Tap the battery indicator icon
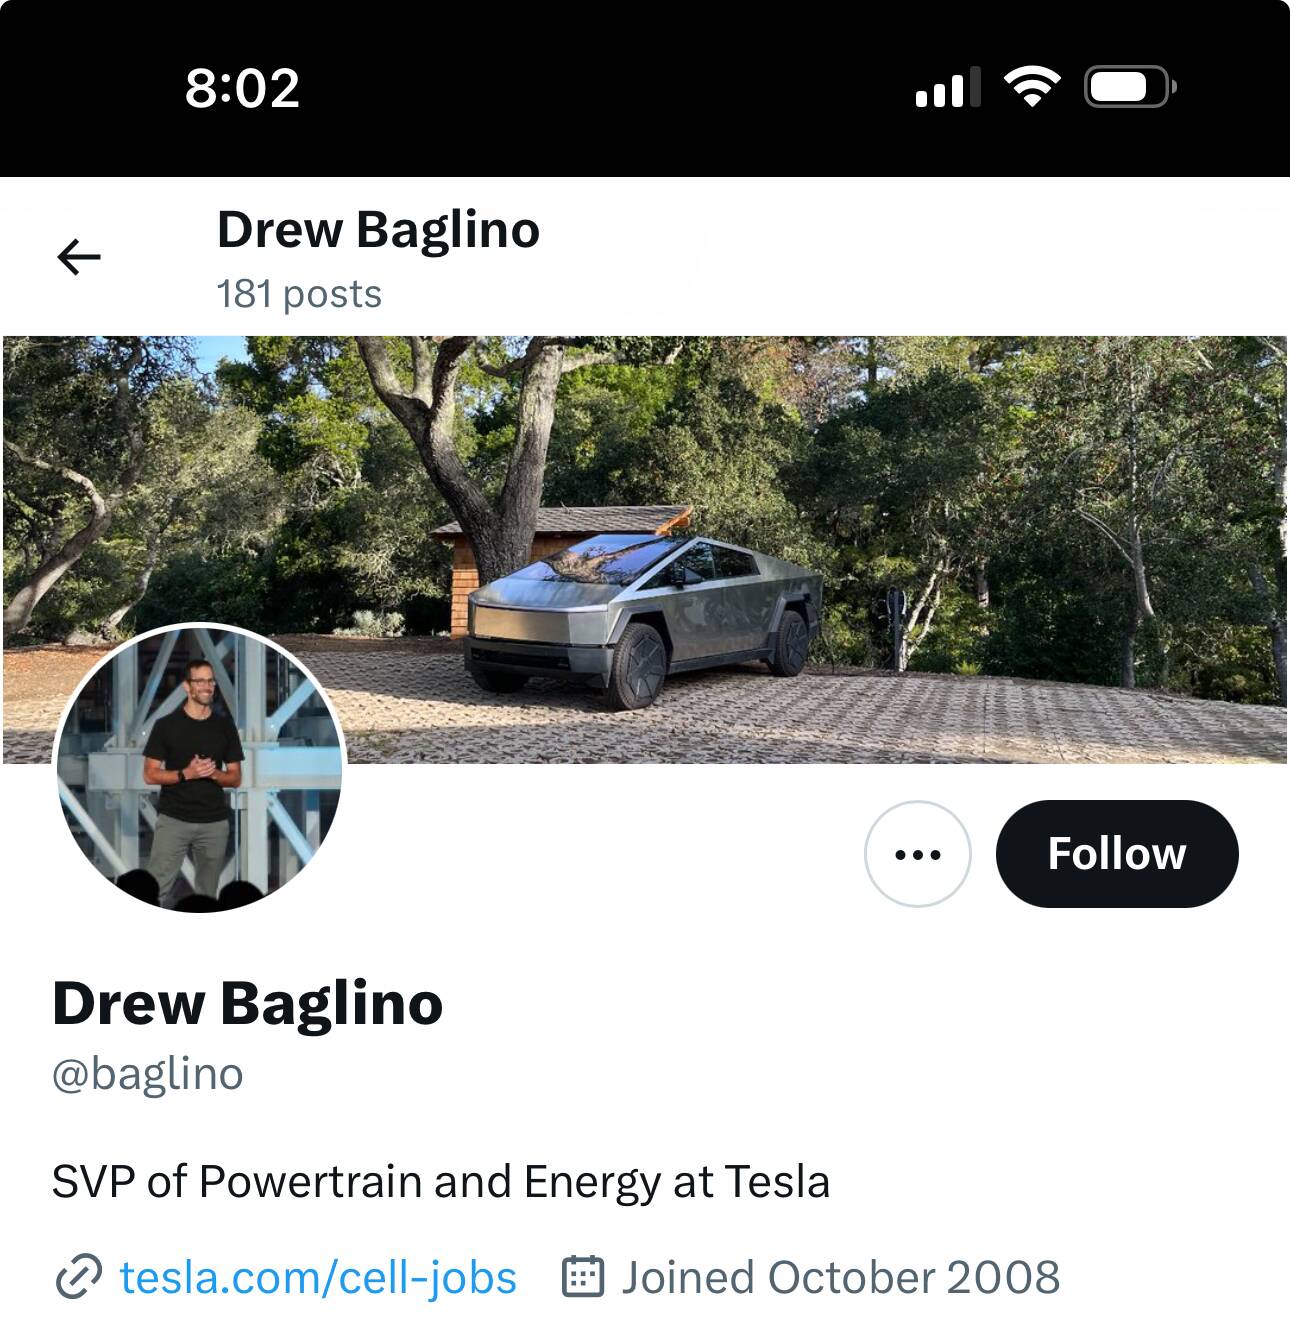1290x1326 pixels. click(1129, 88)
